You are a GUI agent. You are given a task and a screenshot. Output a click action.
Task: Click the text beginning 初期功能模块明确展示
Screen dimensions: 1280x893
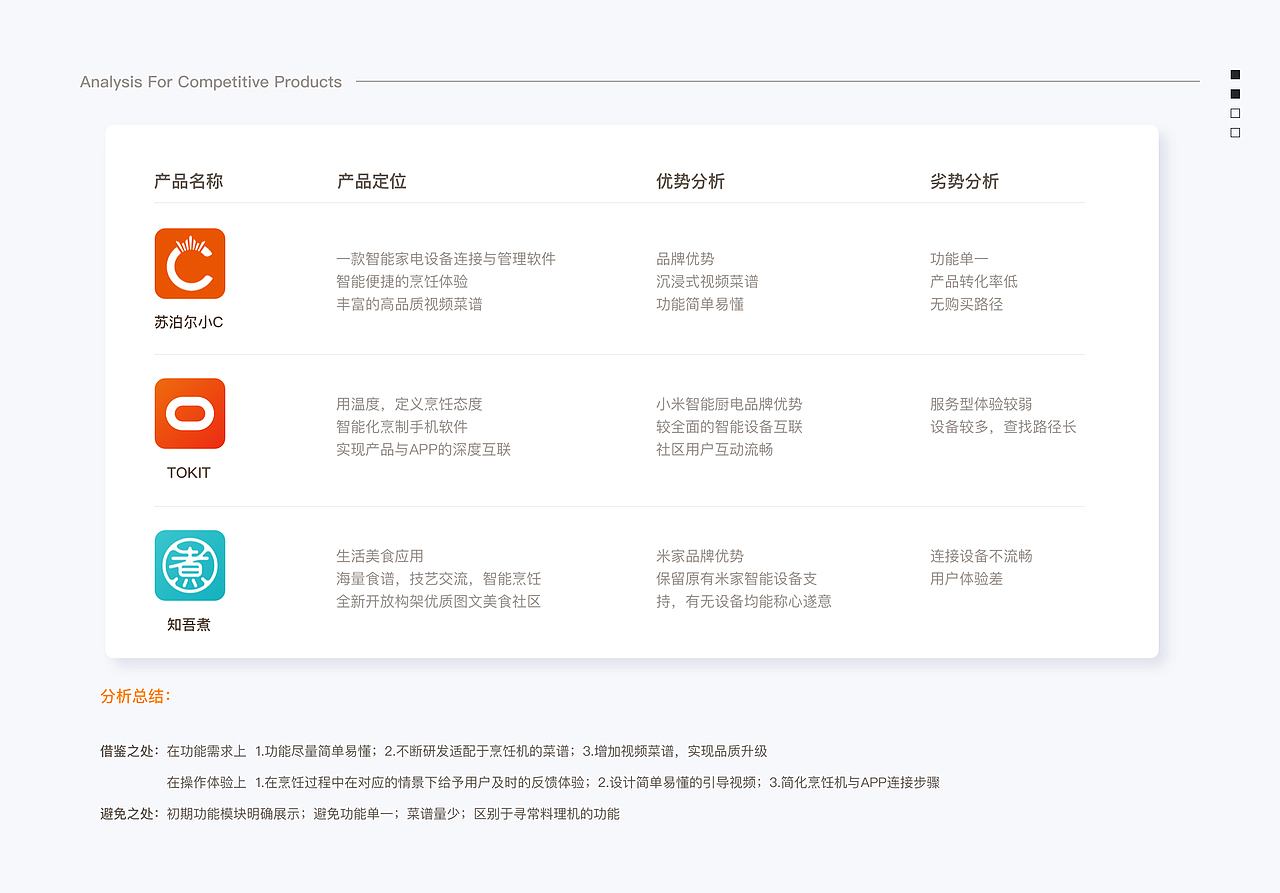click(x=393, y=814)
